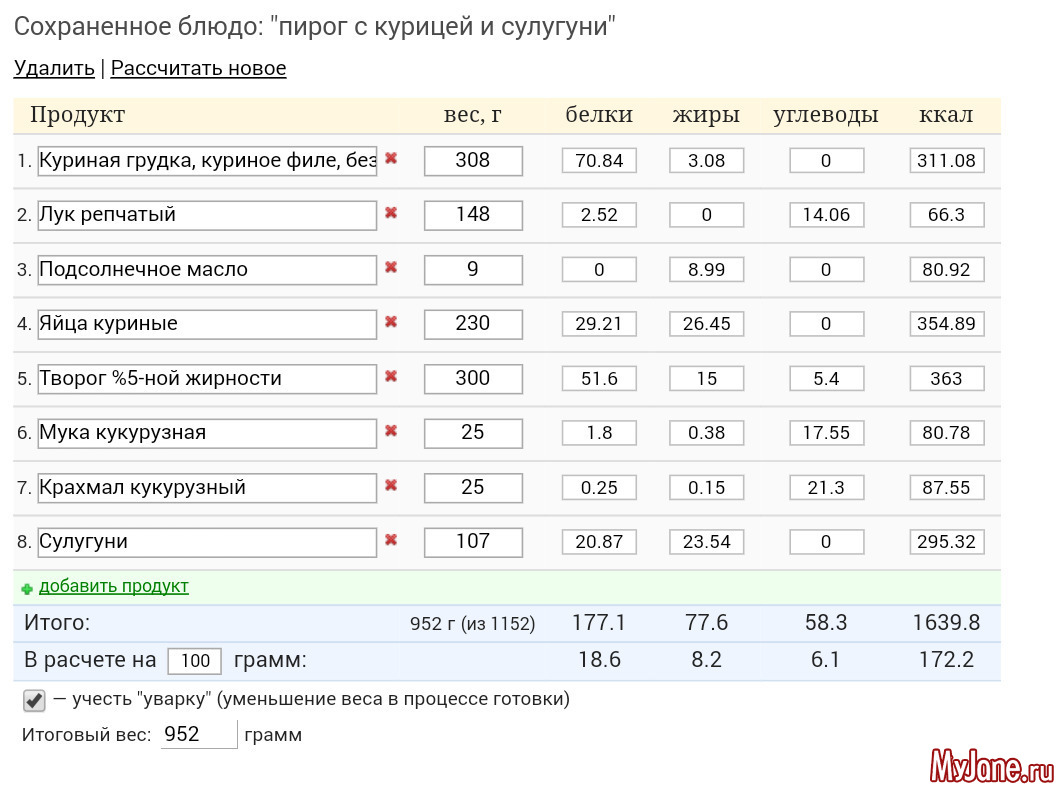Click the green plus add-product icon
The image size is (1057, 786).
click(27, 588)
